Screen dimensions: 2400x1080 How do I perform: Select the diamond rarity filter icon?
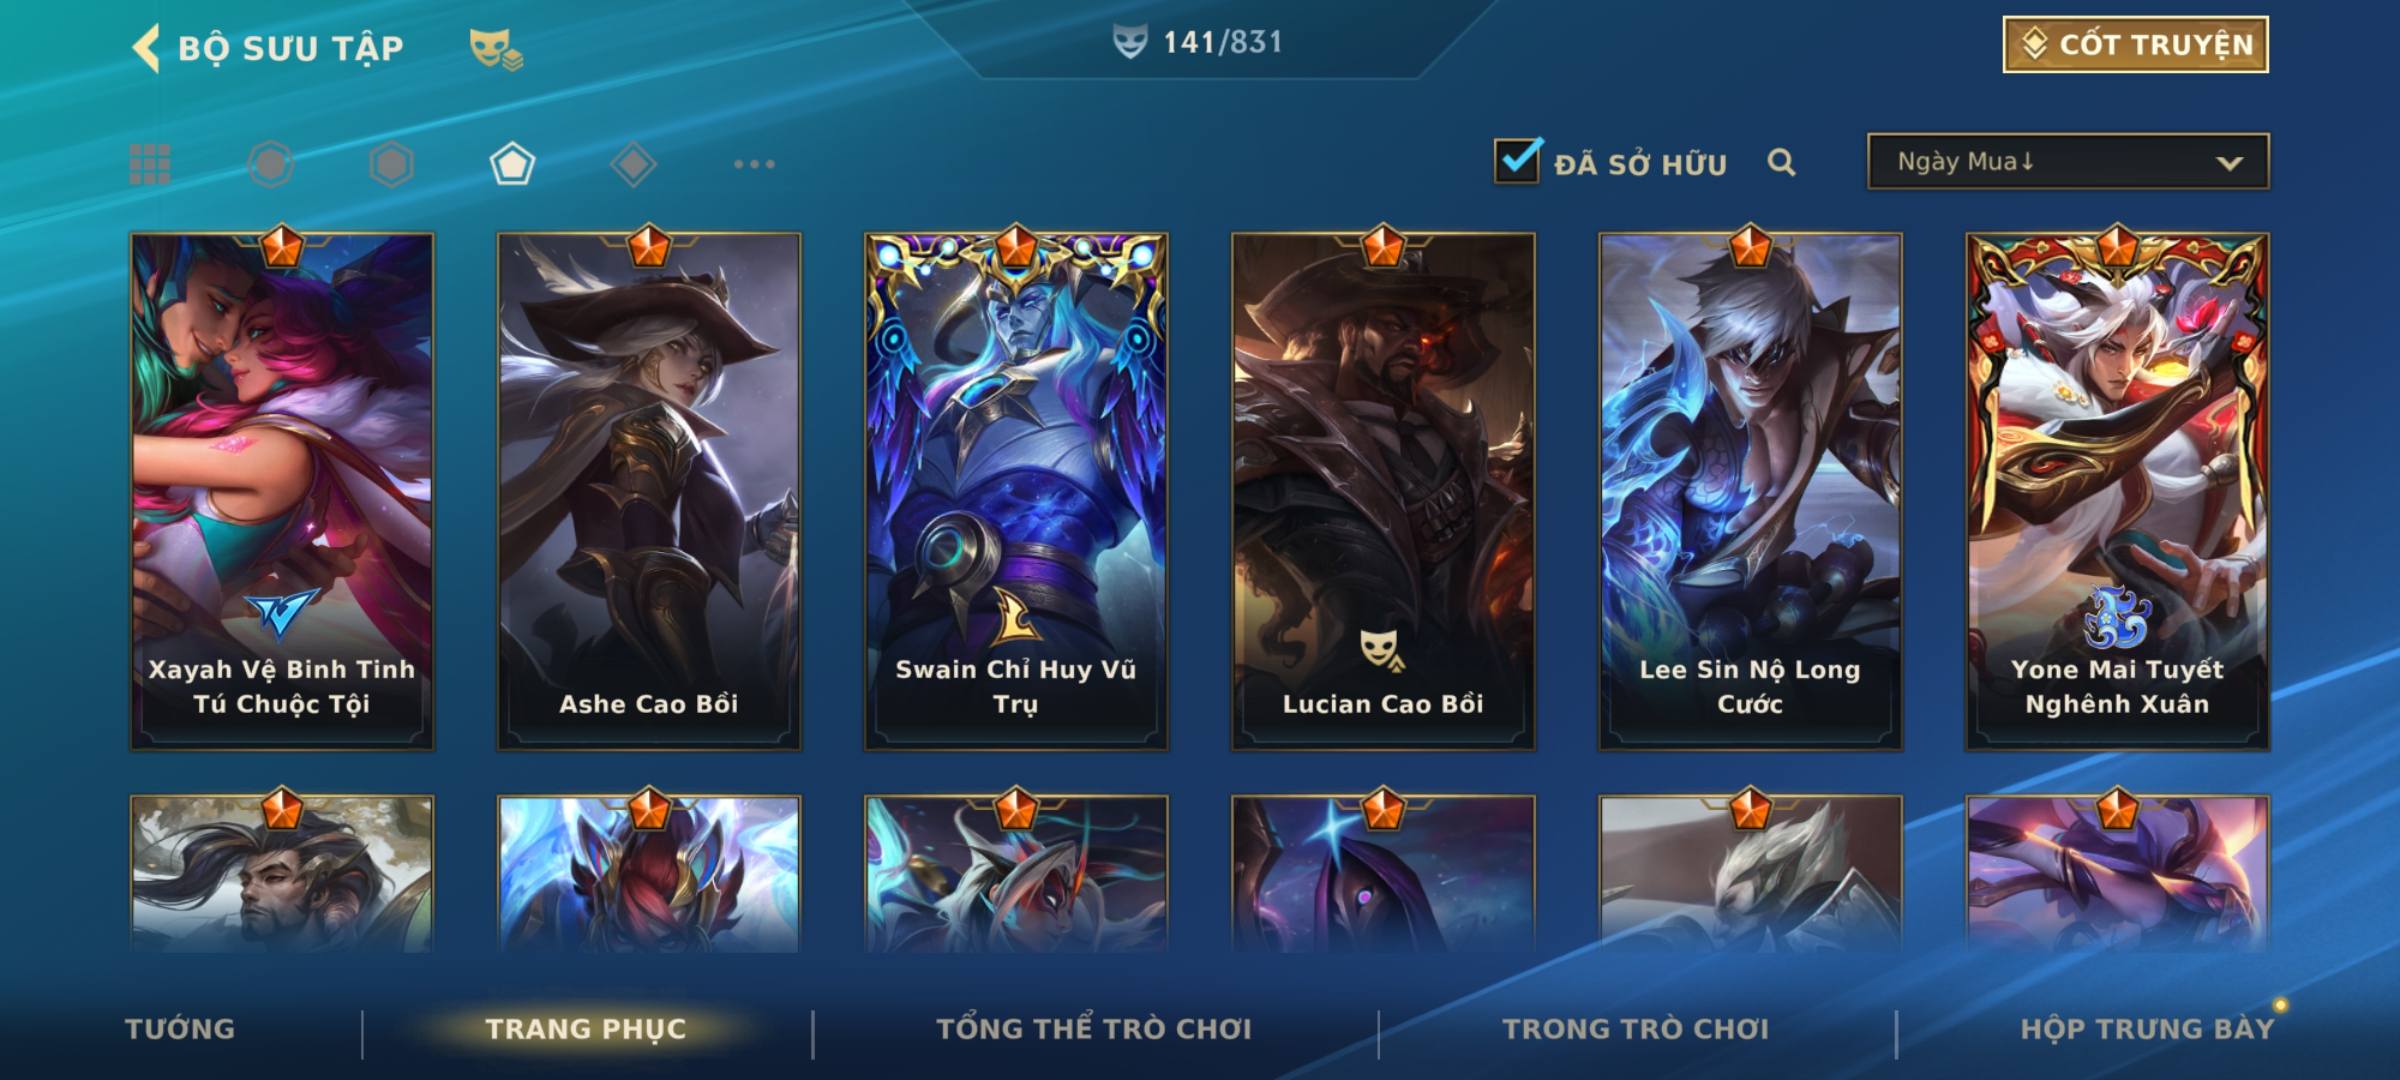coord(633,164)
